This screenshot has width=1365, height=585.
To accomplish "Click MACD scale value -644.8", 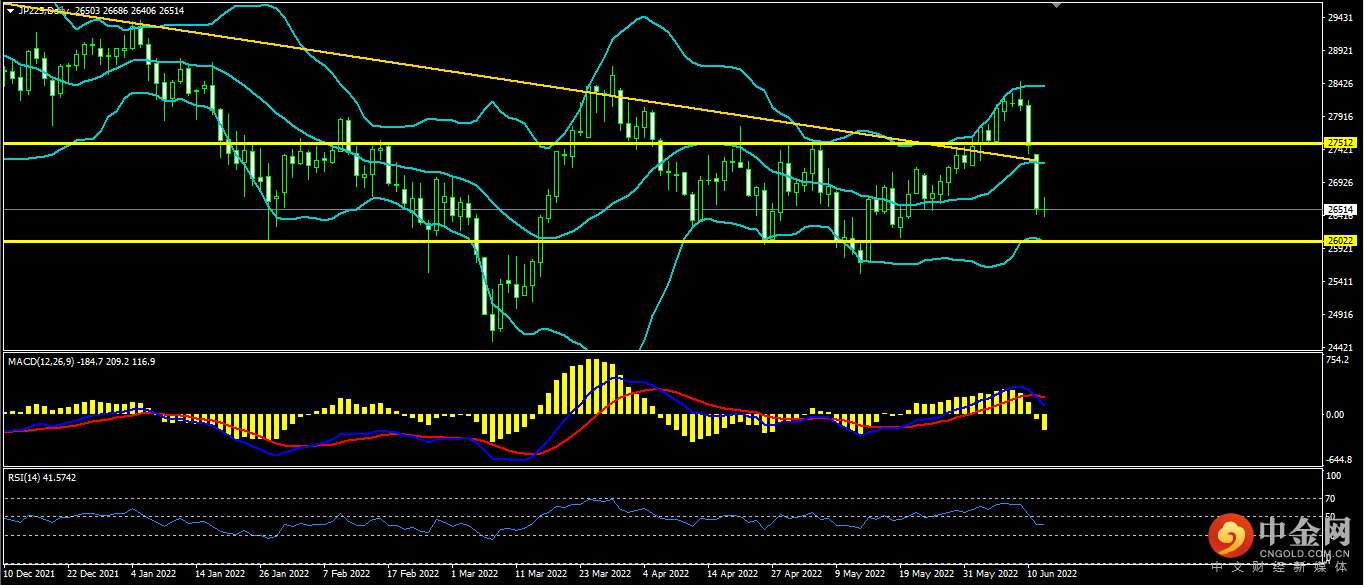I will [1339, 461].
